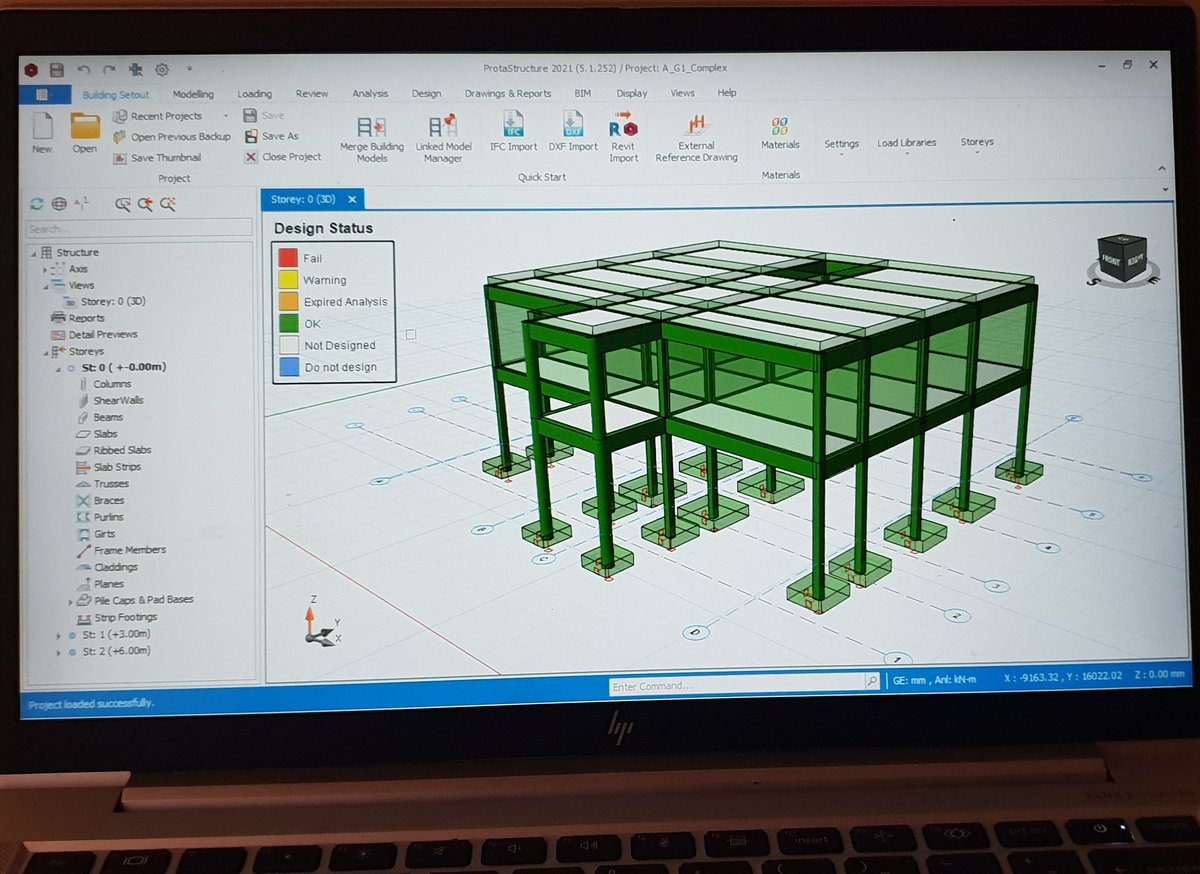Expand storey St: 2 (+6.00m)
Viewport: 1200px width, 874px height.
[58, 651]
